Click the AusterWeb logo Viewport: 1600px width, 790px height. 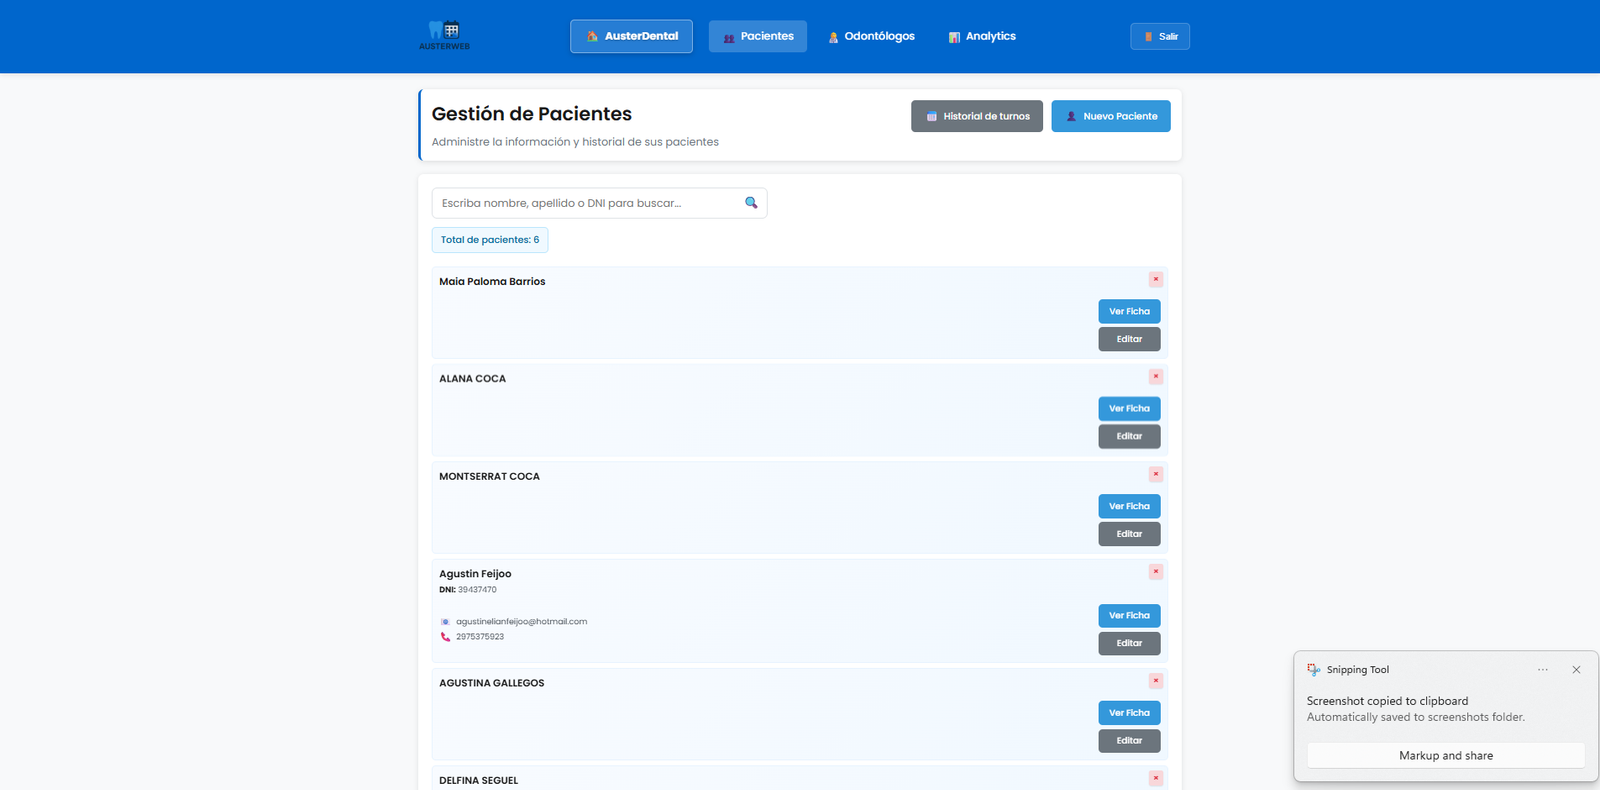tap(444, 36)
